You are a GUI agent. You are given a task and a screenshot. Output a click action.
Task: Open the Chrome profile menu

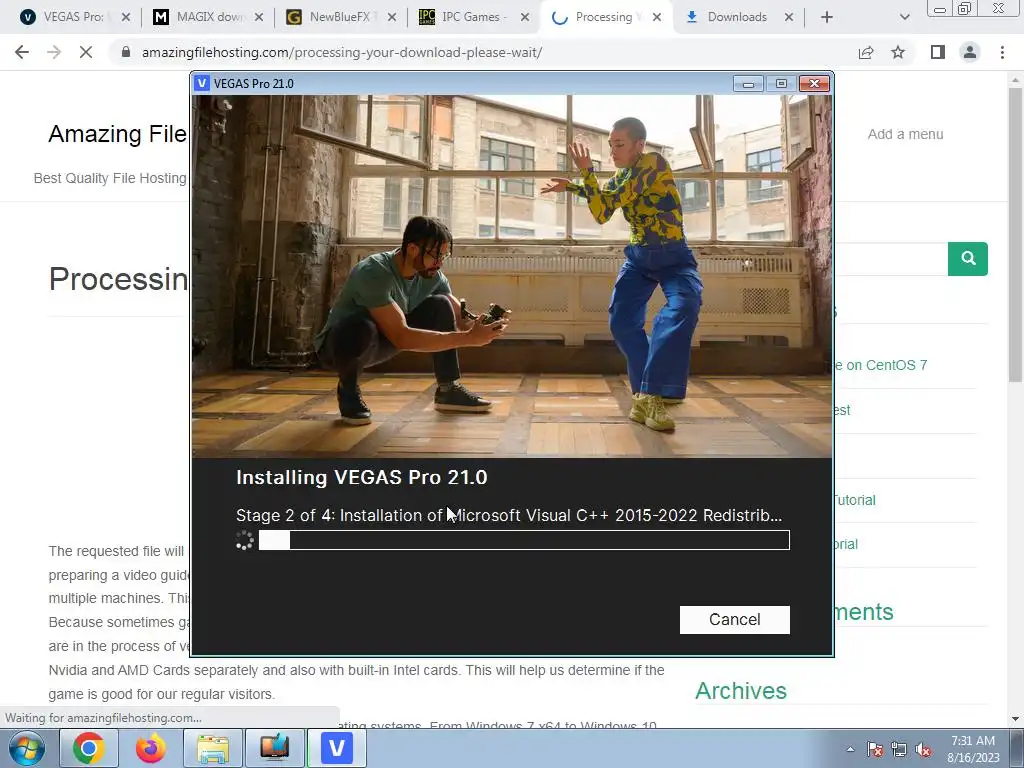pyautogui.click(x=970, y=52)
